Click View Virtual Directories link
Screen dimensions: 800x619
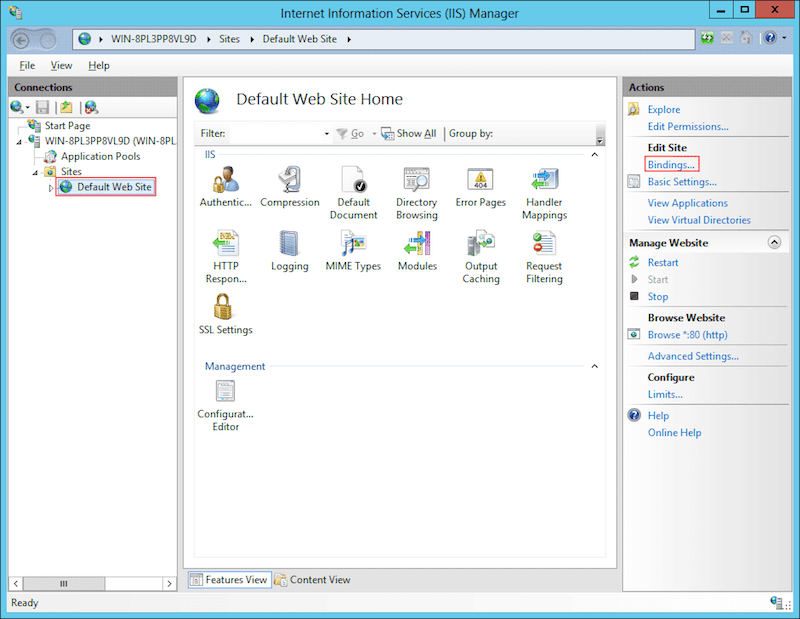coord(699,220)
